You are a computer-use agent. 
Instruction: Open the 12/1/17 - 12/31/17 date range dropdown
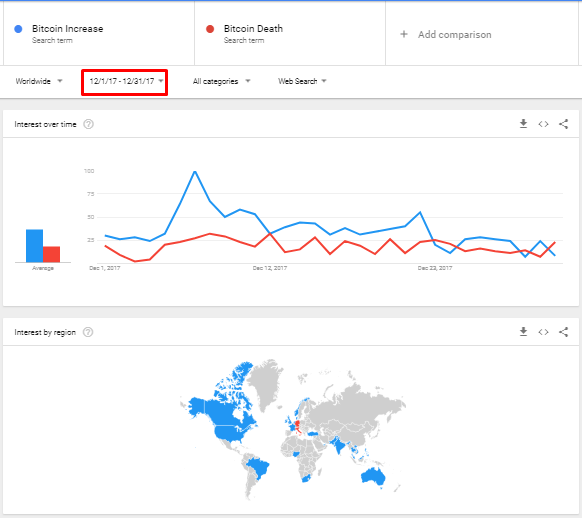pyautogui.click(x=126, y=81)
